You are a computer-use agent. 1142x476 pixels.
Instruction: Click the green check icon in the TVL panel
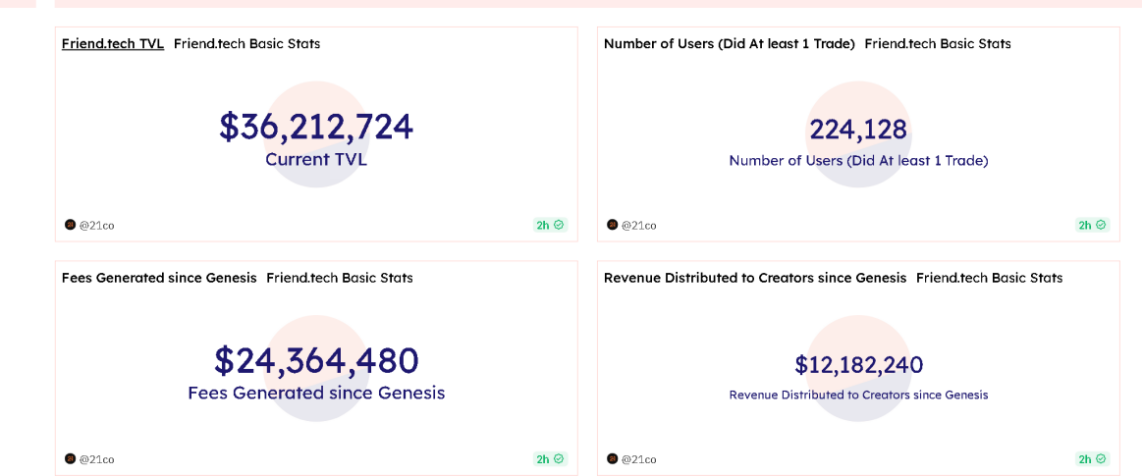(559, 225)
